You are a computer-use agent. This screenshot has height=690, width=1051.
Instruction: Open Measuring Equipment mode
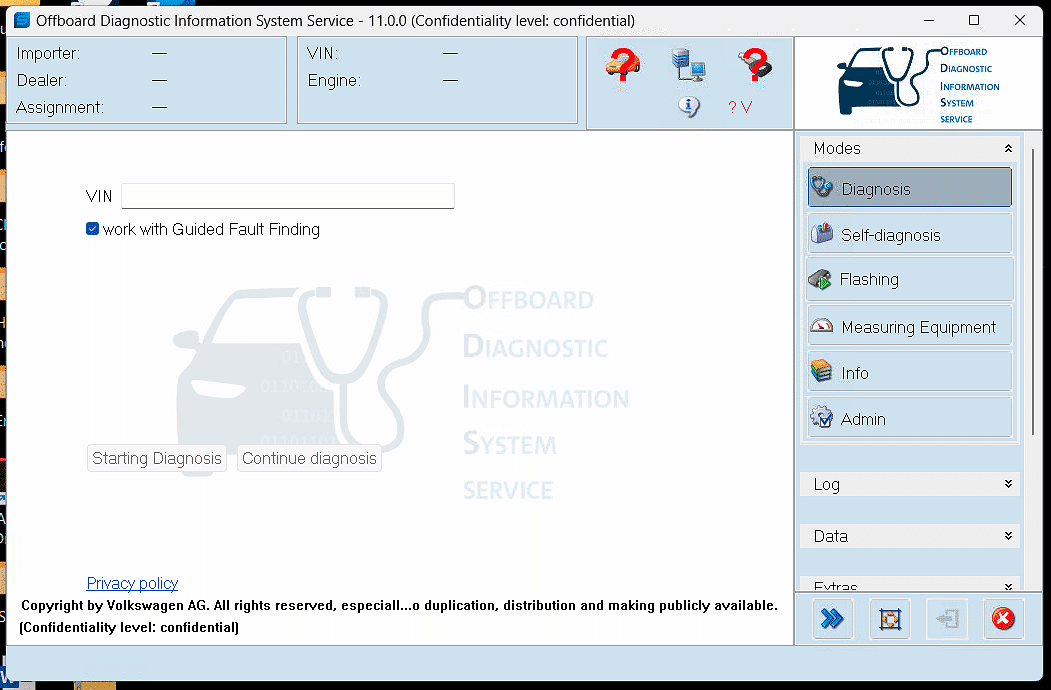822,325
